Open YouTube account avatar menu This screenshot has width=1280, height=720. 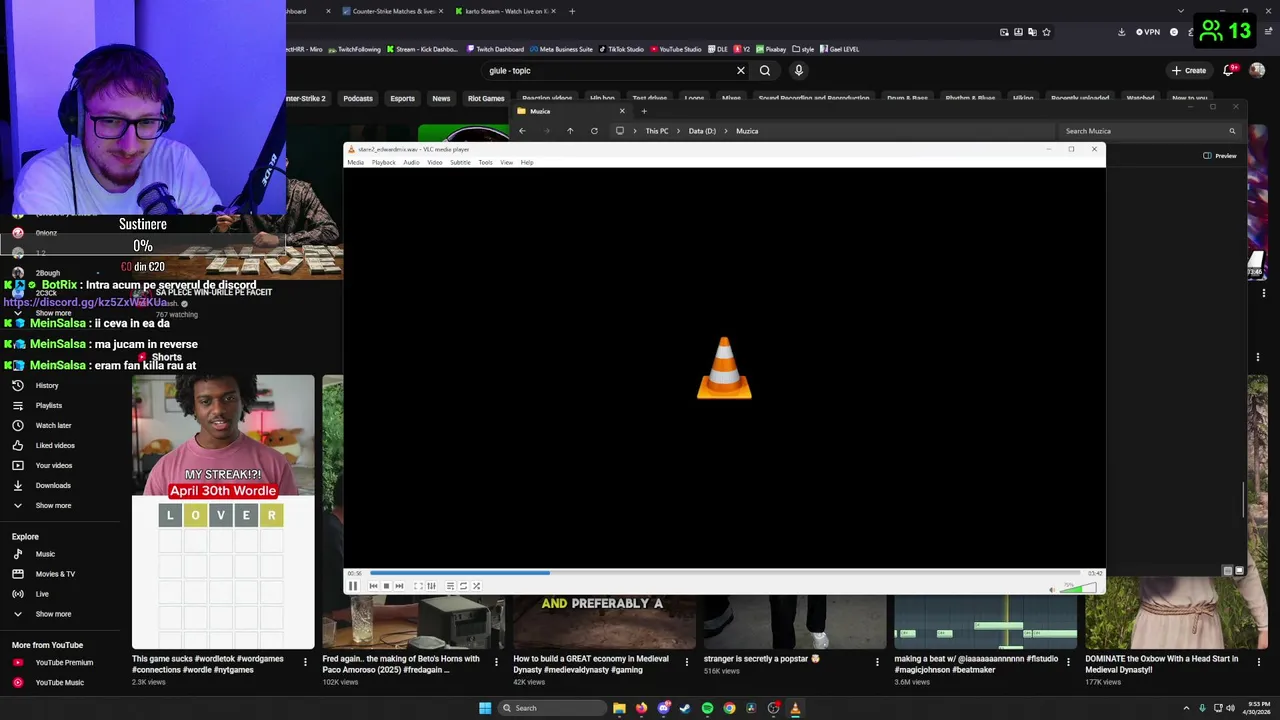tap(1257, 70)
